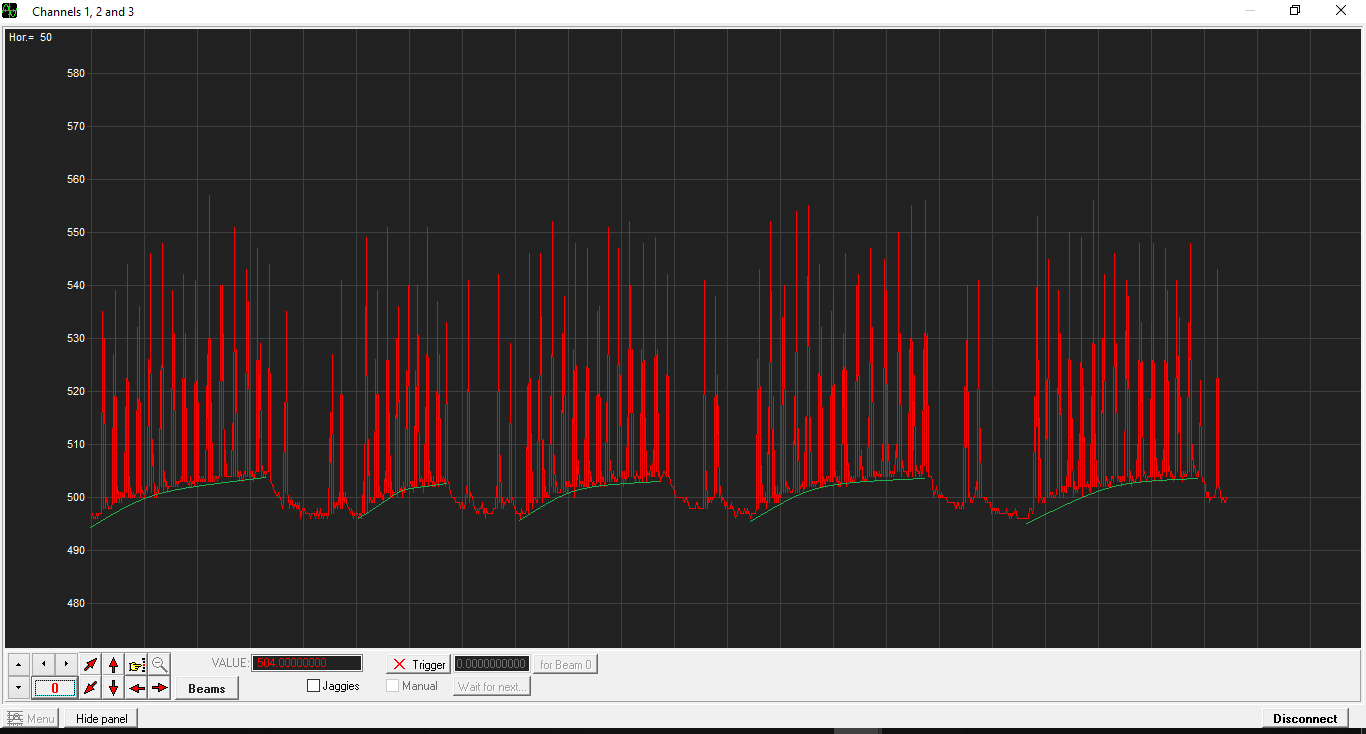Screen dimensions: 1366x734
Task: Click the VALUE field showing 504.00000000
Action: point(306,663)
